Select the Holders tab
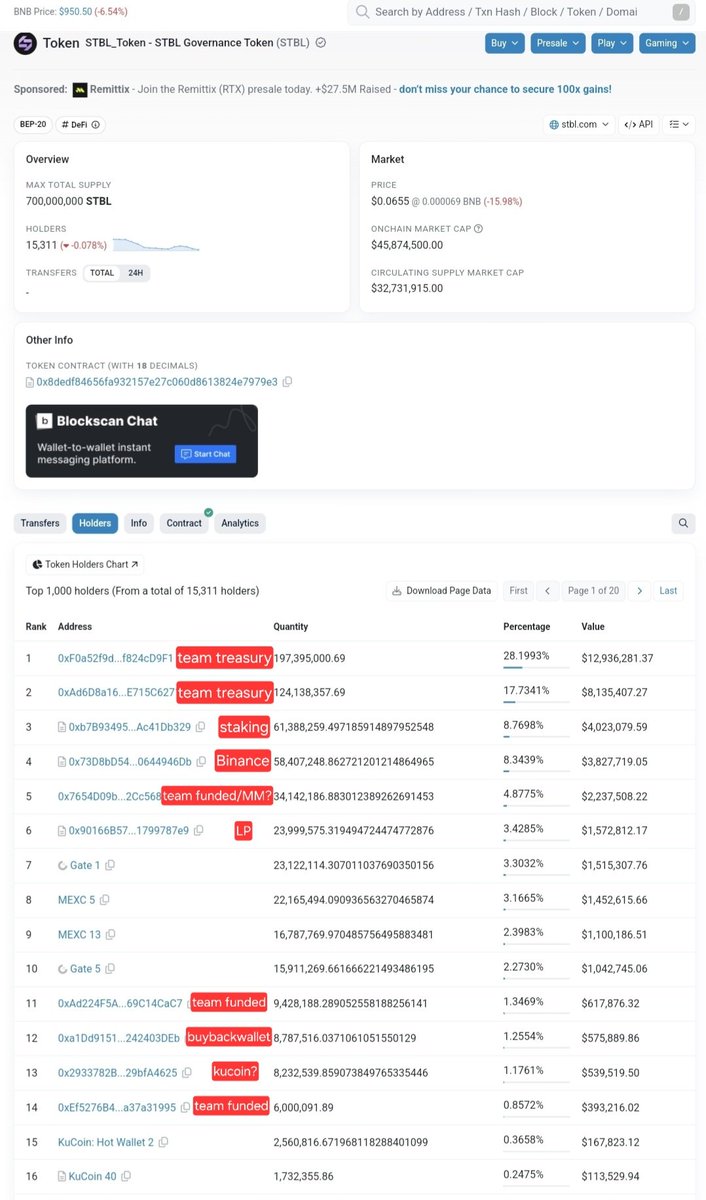 [x=95, y=523]
